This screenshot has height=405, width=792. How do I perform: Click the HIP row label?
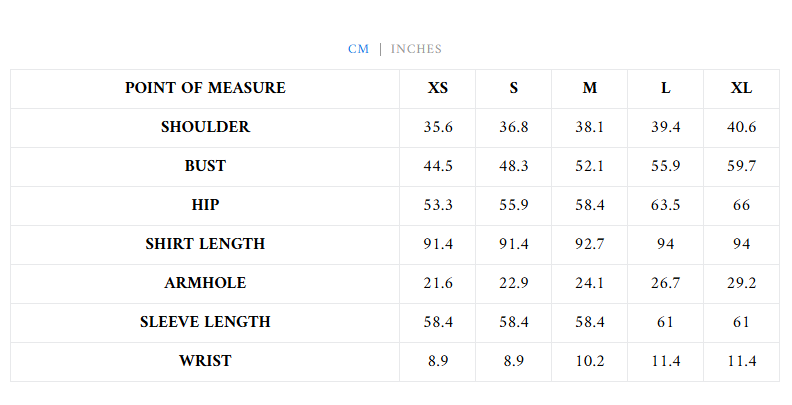click(x=205, y=205)
